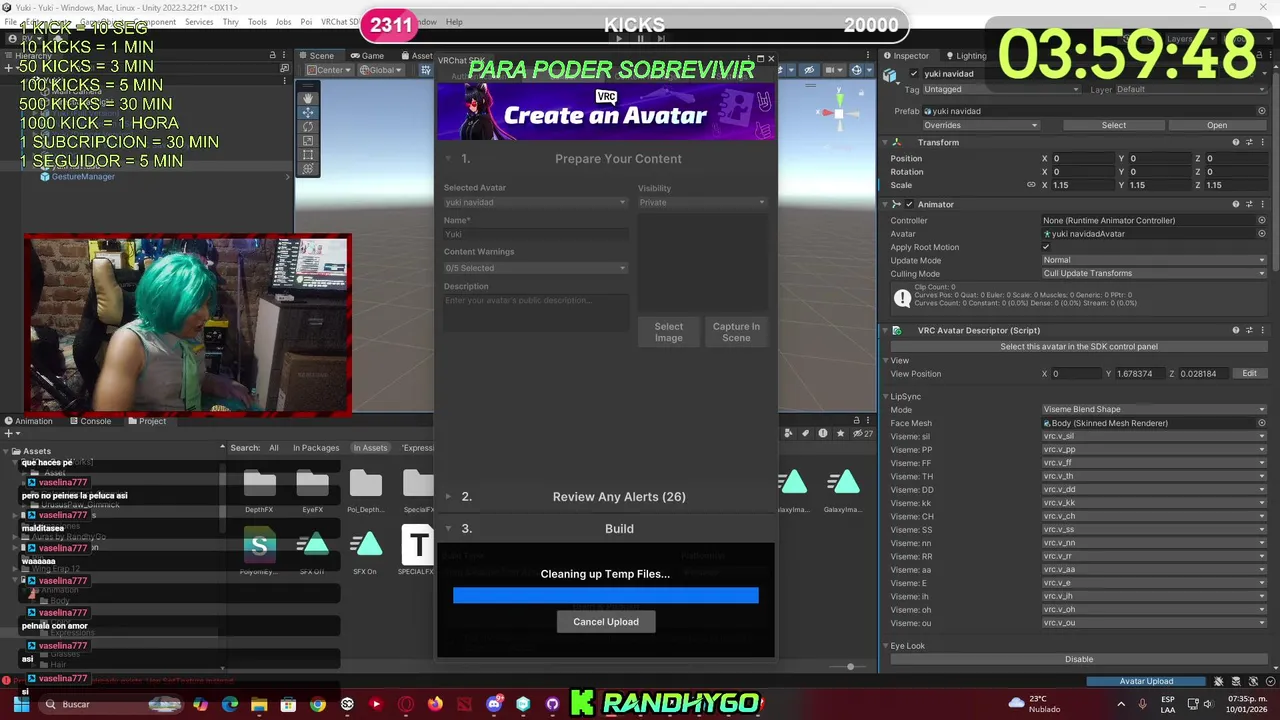
Task: Open the Jobs menu
Action: pyautogui.click(x=283, y=22)
